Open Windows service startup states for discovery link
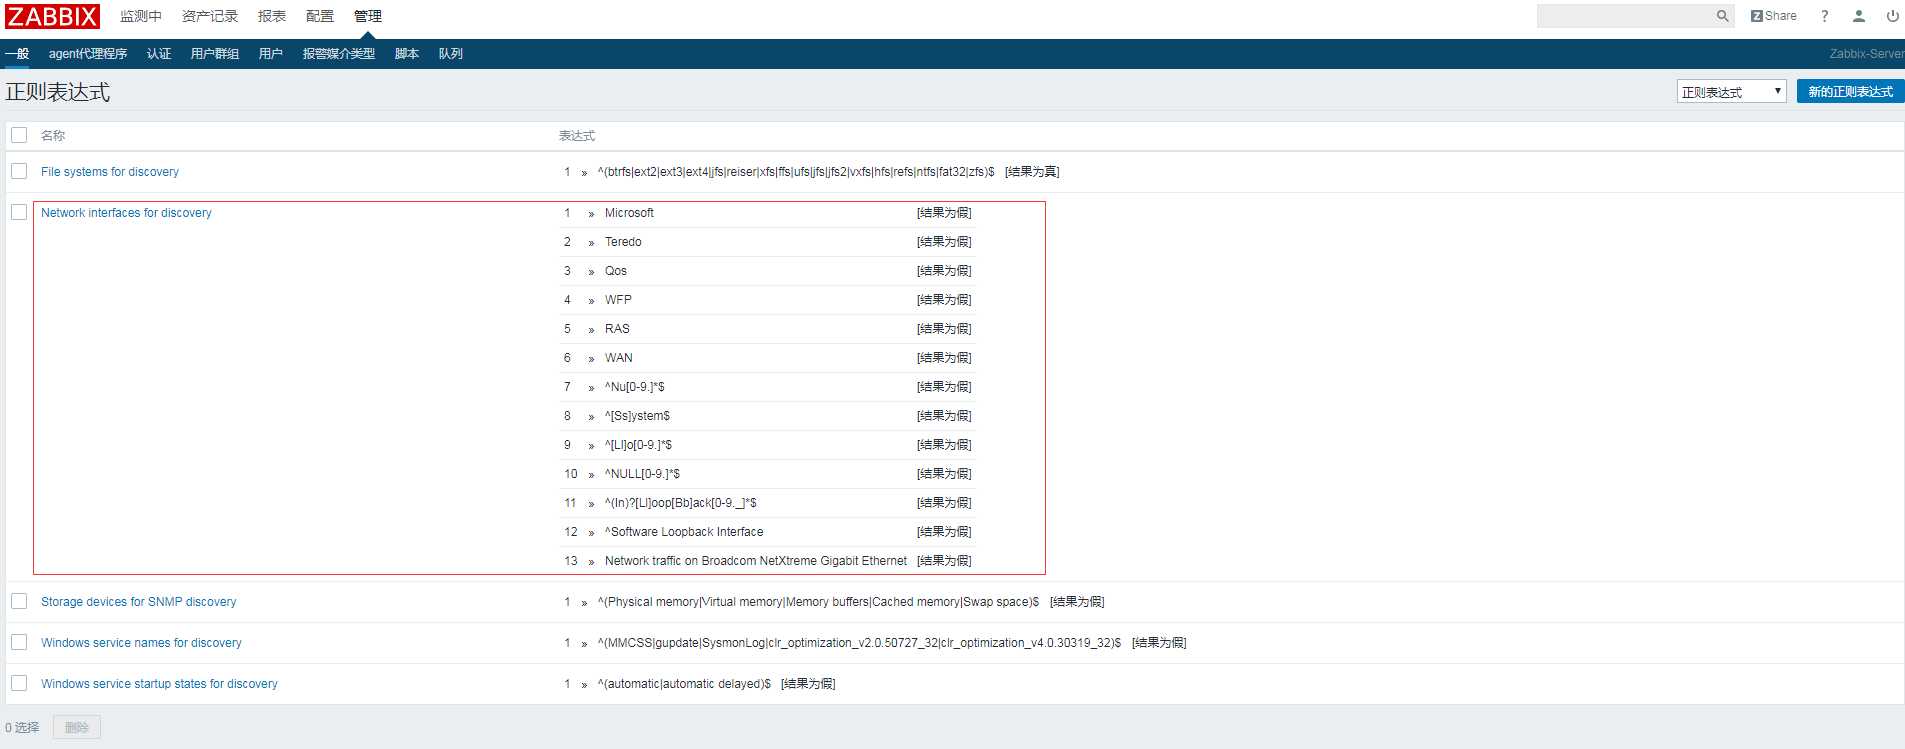This screenshot has height=749, width=1905. click(x=159, y=684)
